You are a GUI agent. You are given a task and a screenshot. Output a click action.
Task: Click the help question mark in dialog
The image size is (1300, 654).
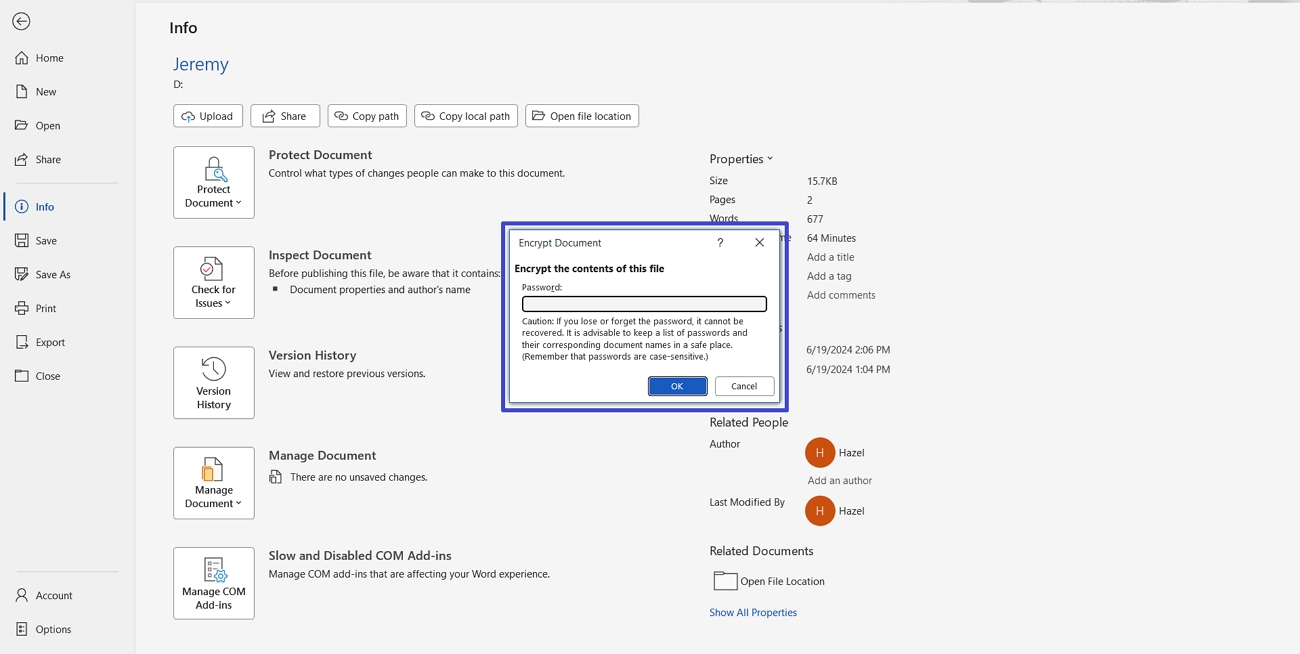(x=720, y=243)
